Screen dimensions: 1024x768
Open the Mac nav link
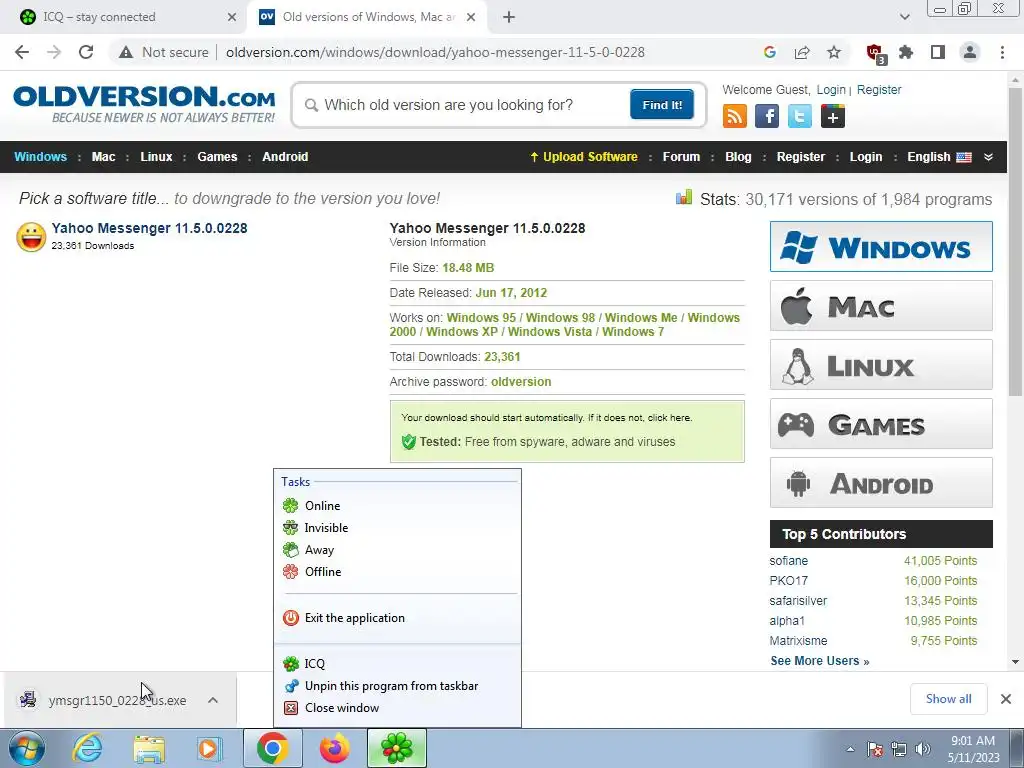pyautogui.click(x=103, y=157)
